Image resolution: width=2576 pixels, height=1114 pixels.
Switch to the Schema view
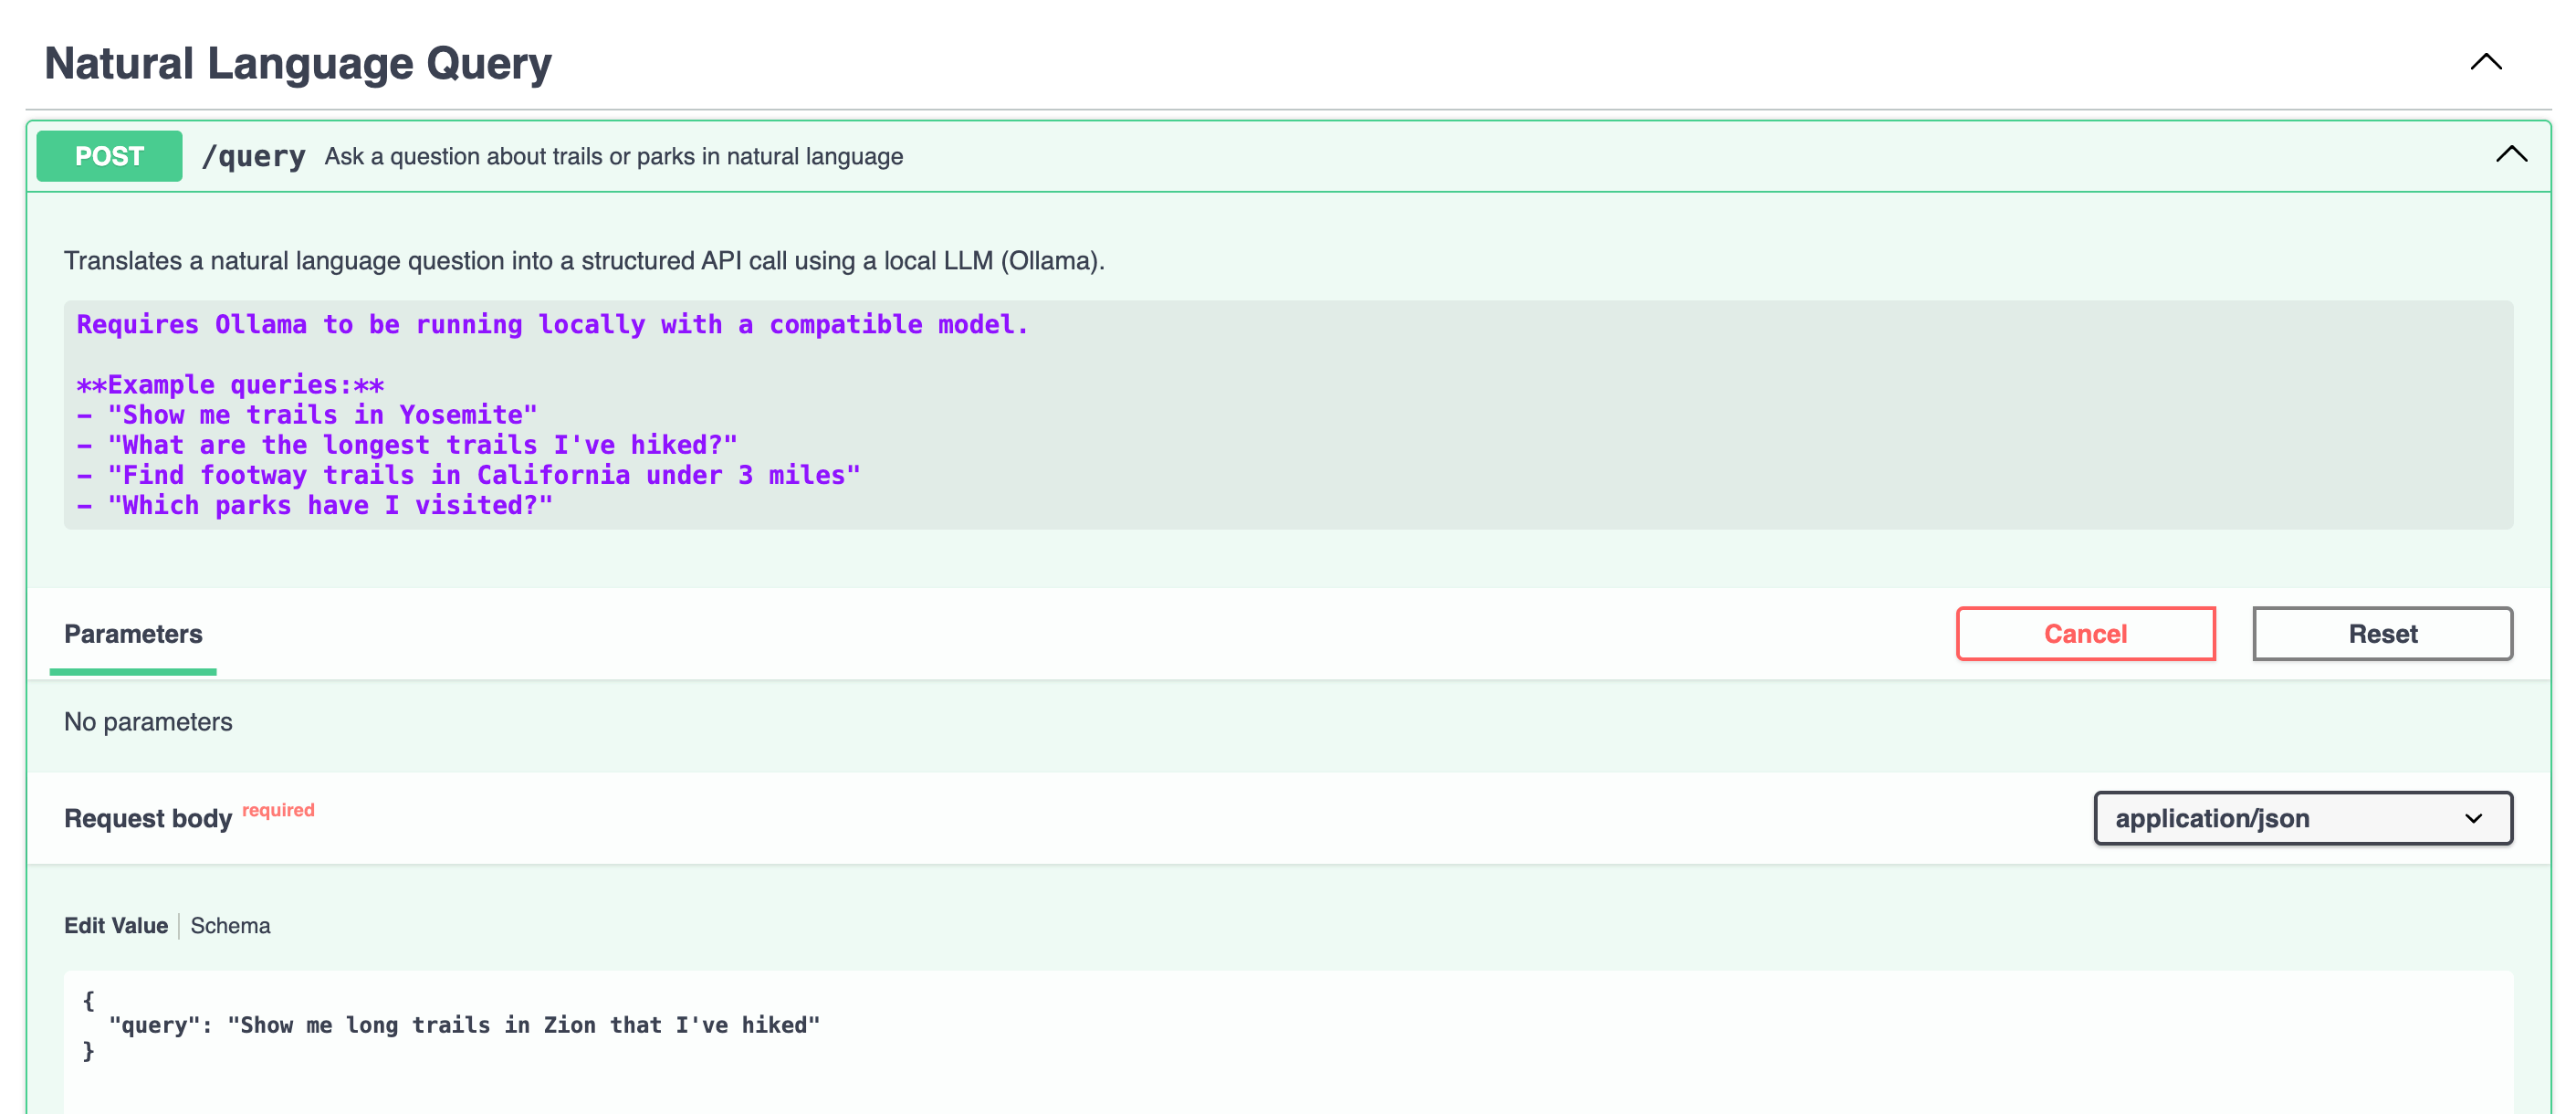(x=230, y=926)
